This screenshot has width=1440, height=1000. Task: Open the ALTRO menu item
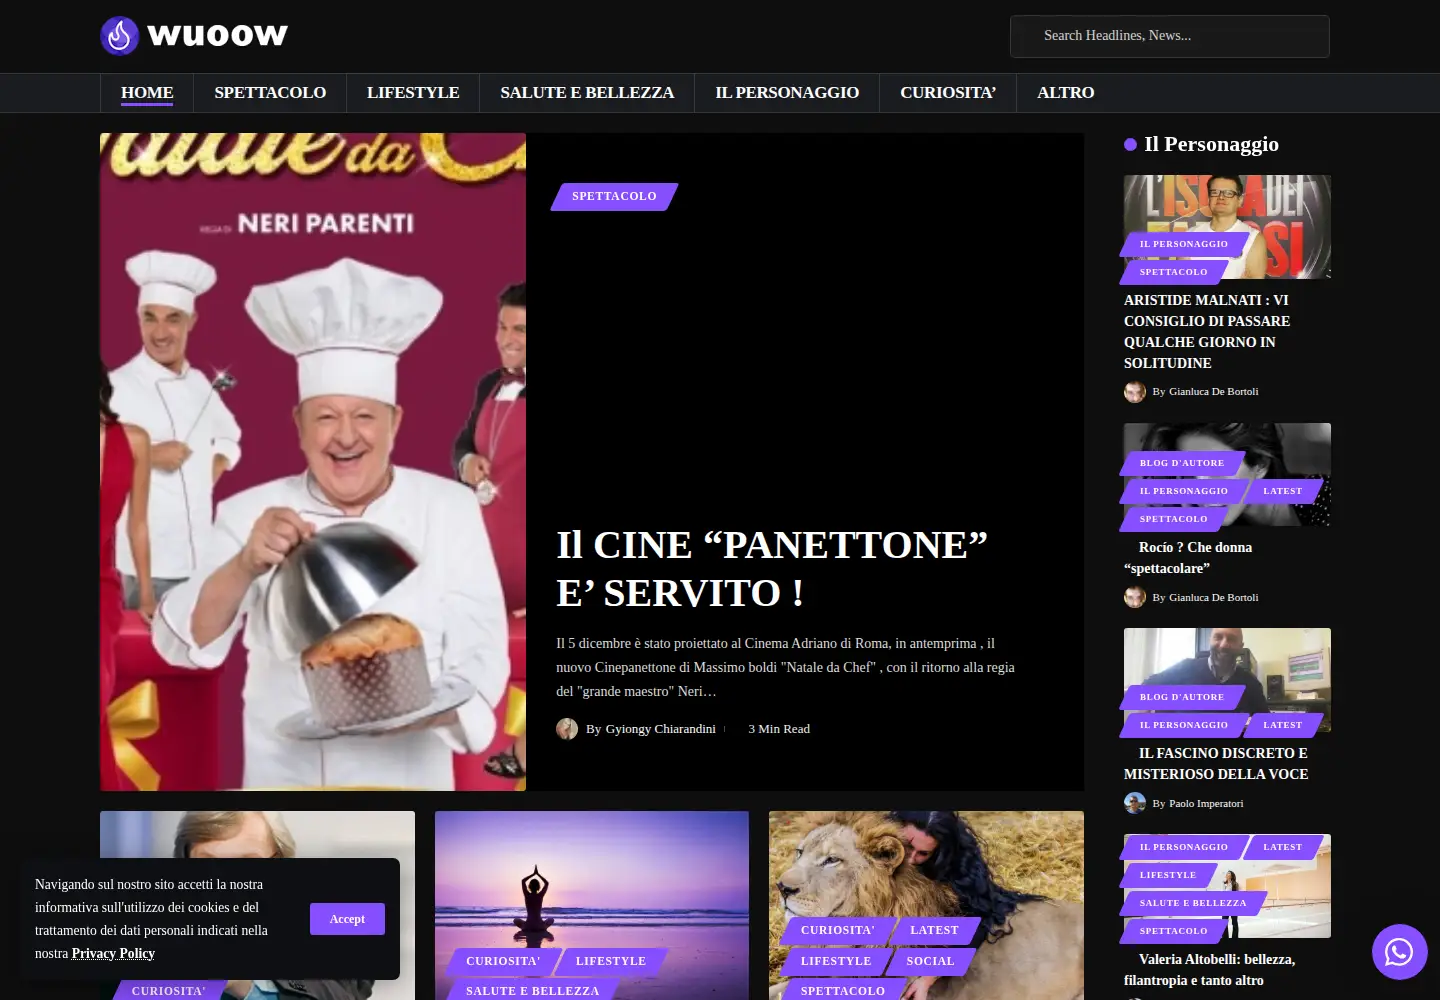(x=1066, y=93)
